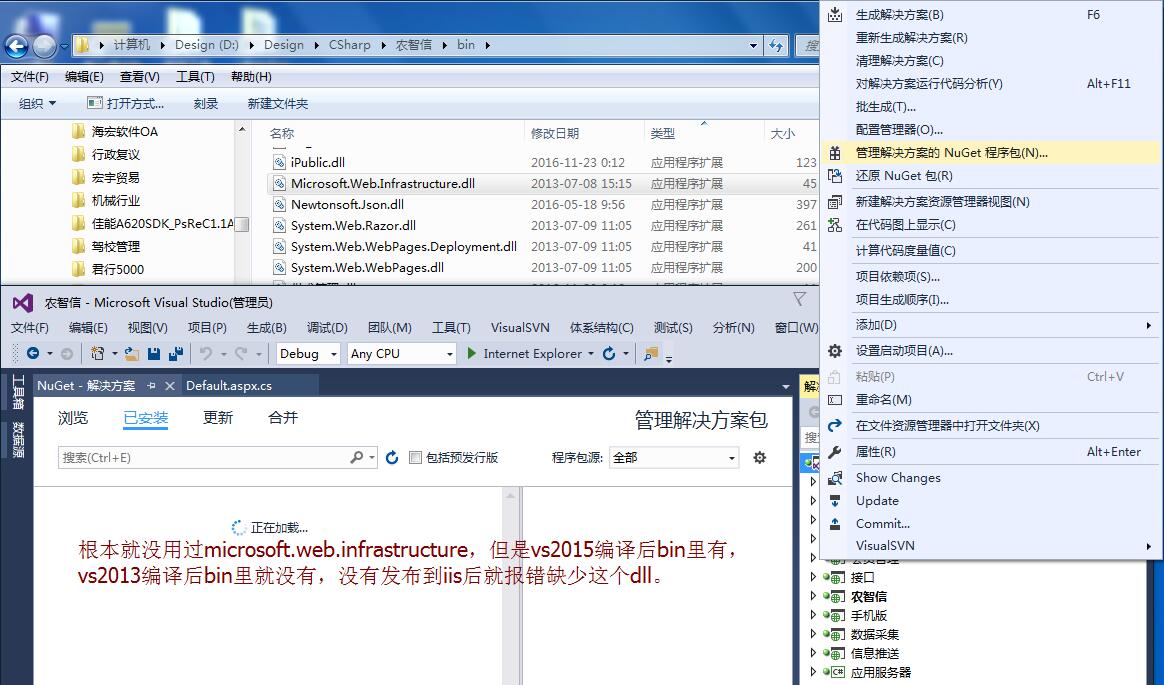
Task: Click the 数据源 side panel tab
Action: point(19,440)
